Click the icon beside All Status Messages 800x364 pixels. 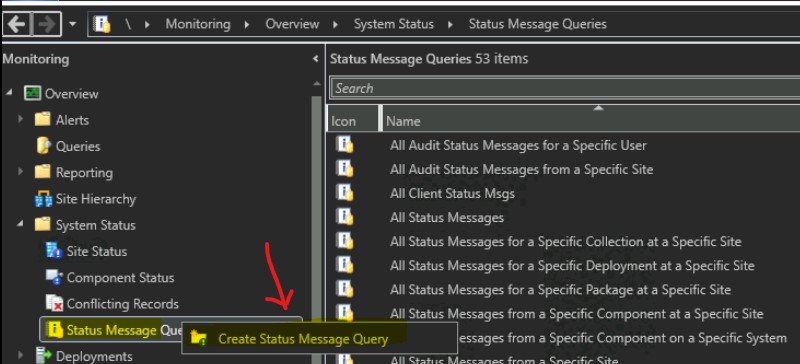tap(344, 217)
